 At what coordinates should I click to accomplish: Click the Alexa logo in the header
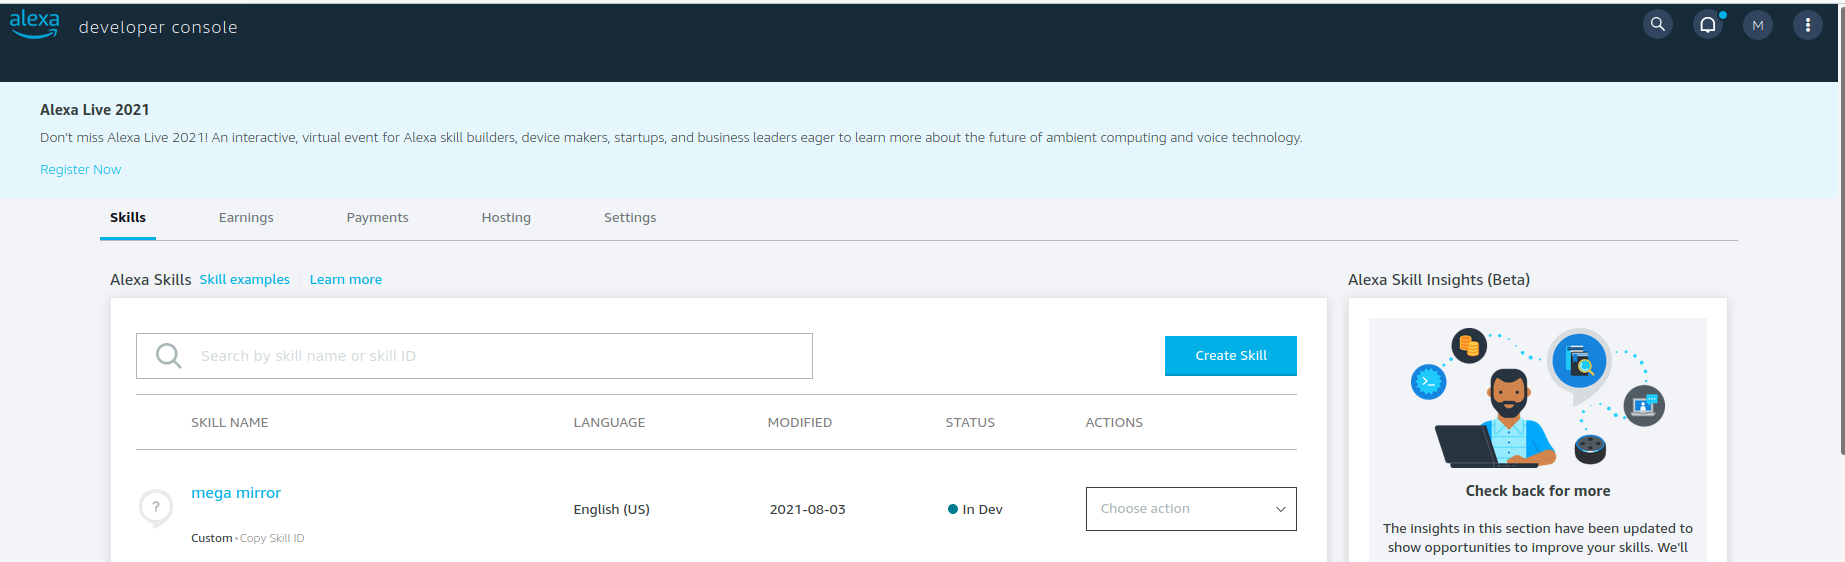point(34,25)
